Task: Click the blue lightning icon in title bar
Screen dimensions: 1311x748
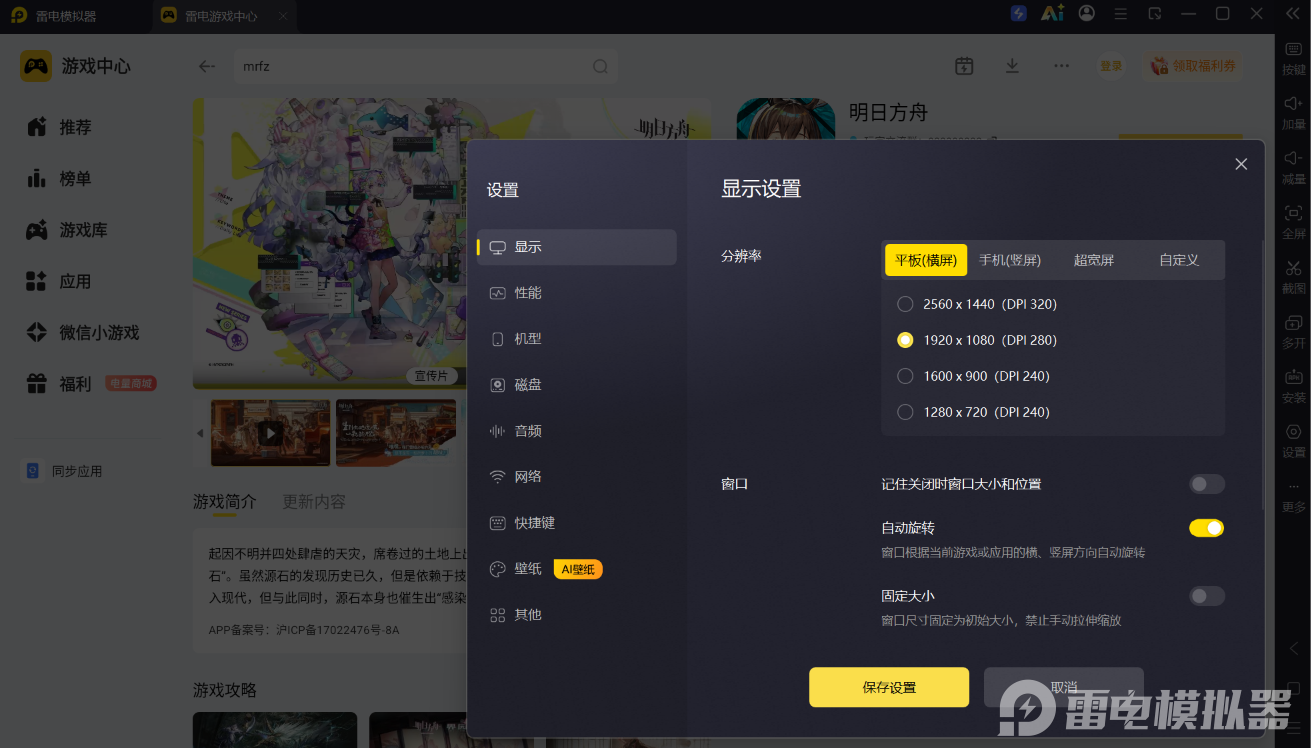Action: [1019, 13]
